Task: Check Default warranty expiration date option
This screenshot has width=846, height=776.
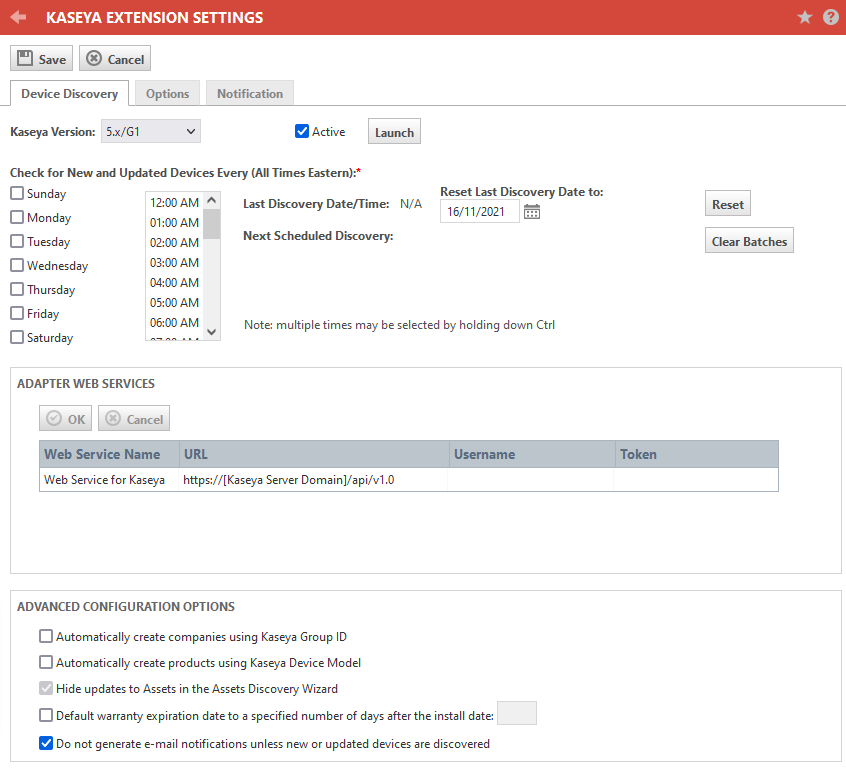Action: pyautogui.click(x=46, y=715)
